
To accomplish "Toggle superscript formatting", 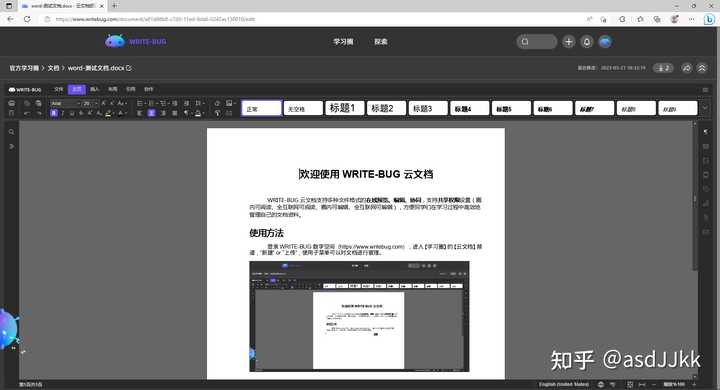I will [x=90, y=113].
